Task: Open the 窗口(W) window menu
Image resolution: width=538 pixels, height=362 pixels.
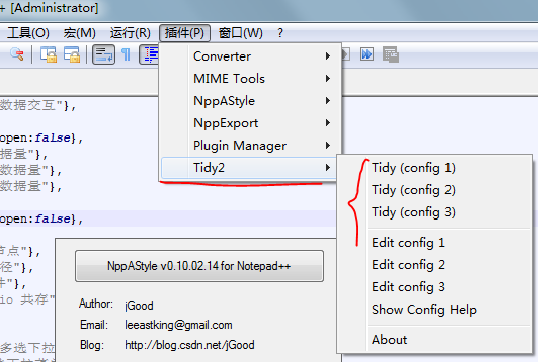Action: pos(241,33)
